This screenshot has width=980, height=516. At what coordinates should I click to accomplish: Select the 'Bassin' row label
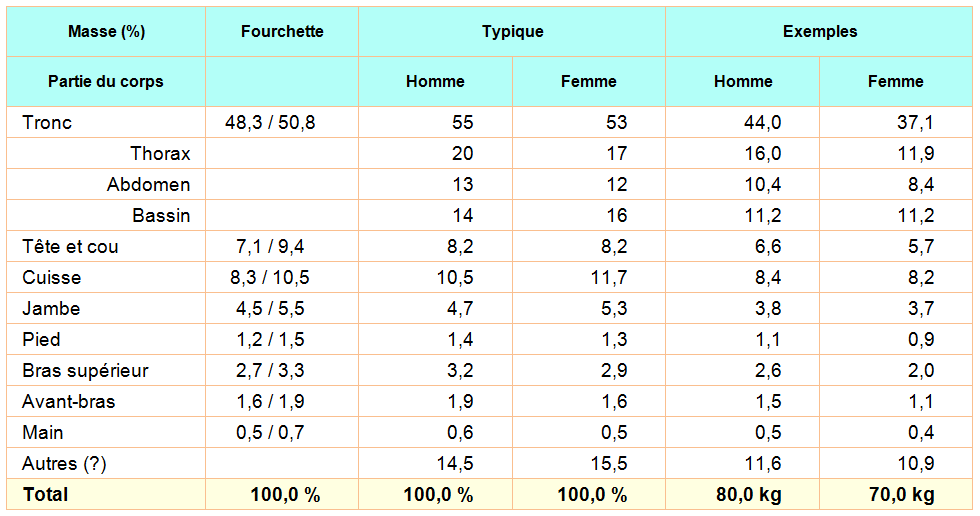pyautogui.click(x=161, y=216)
